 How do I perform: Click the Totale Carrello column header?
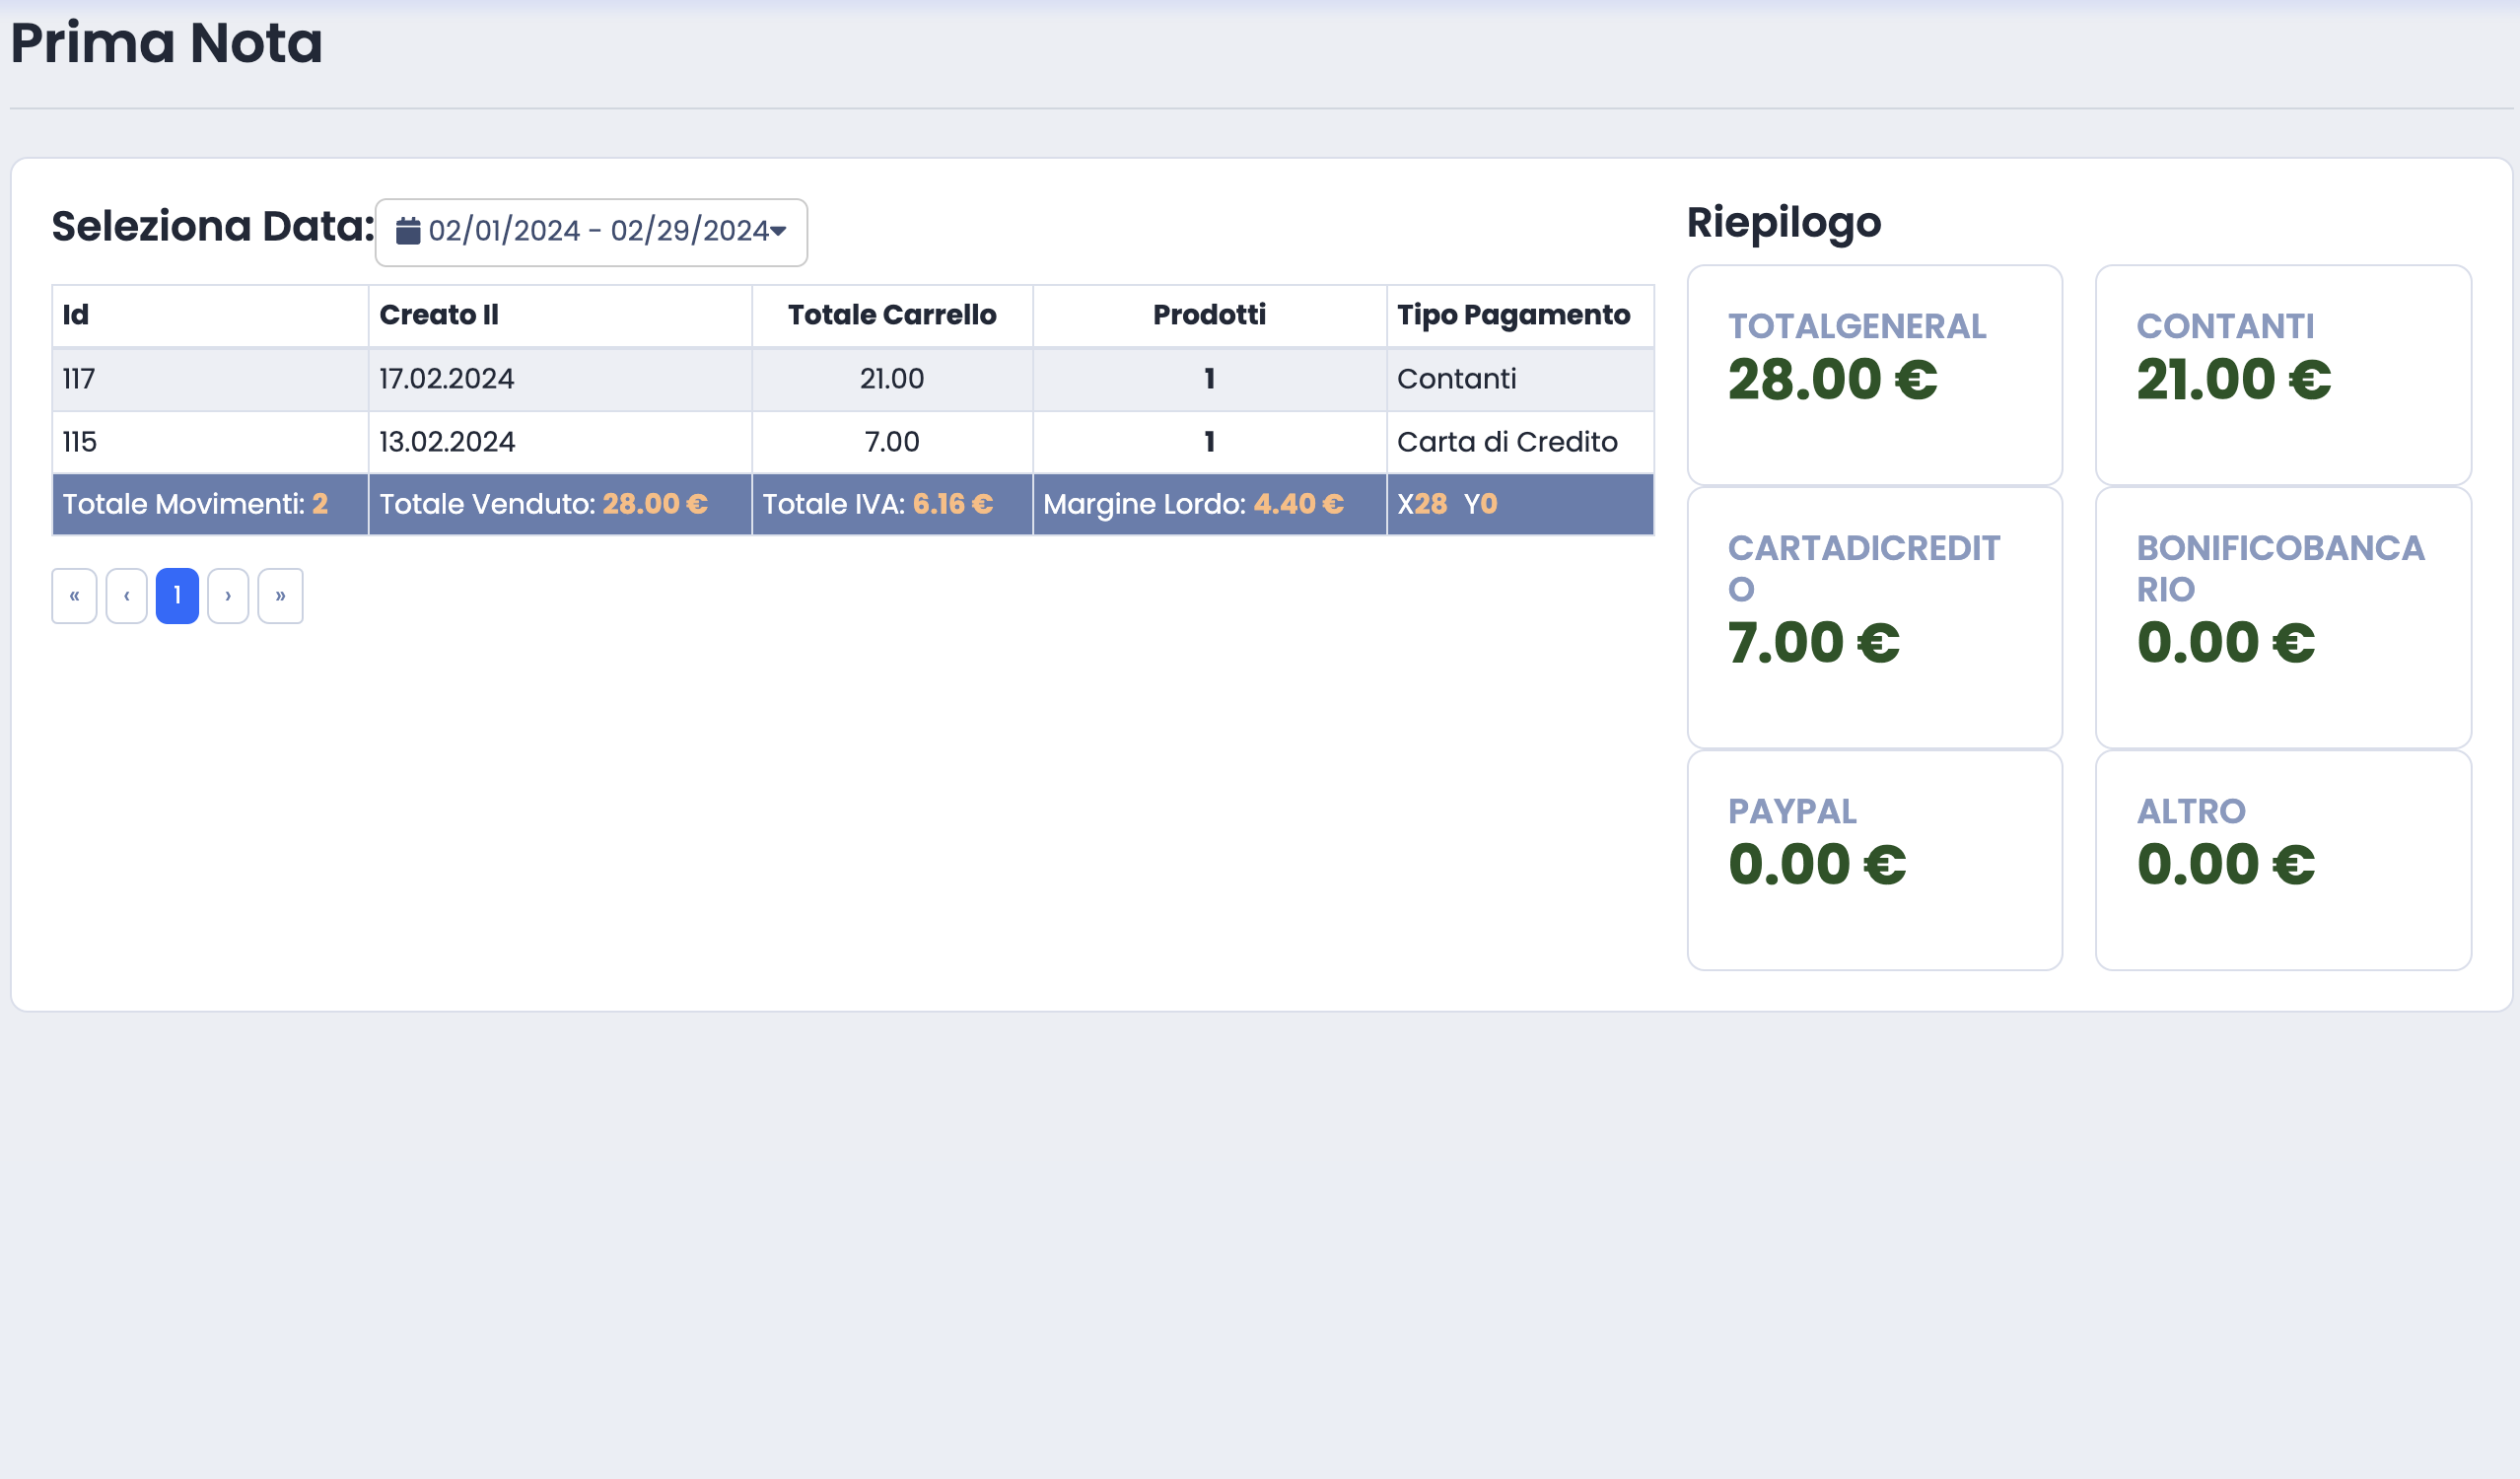pos(892,315)
